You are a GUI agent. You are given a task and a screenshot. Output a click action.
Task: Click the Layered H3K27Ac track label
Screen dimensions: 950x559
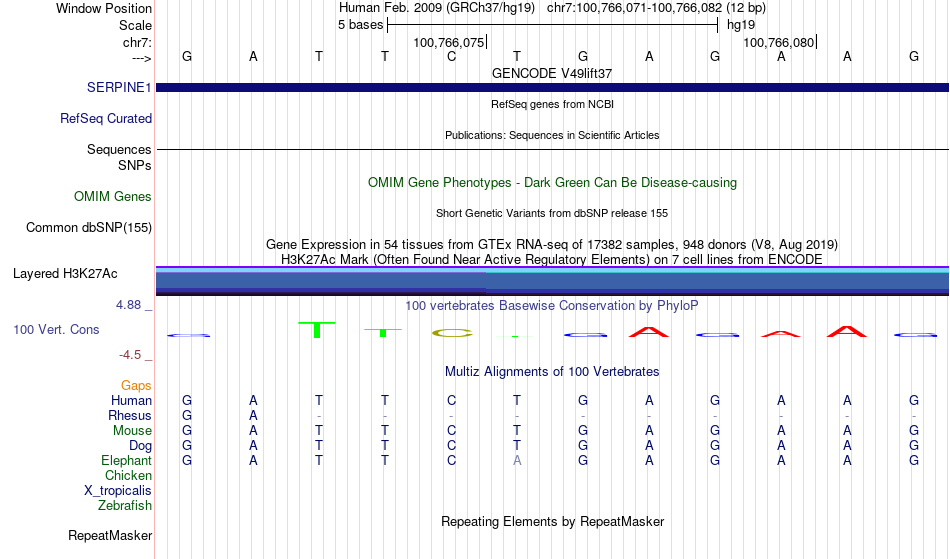click(x=65, y=274)
